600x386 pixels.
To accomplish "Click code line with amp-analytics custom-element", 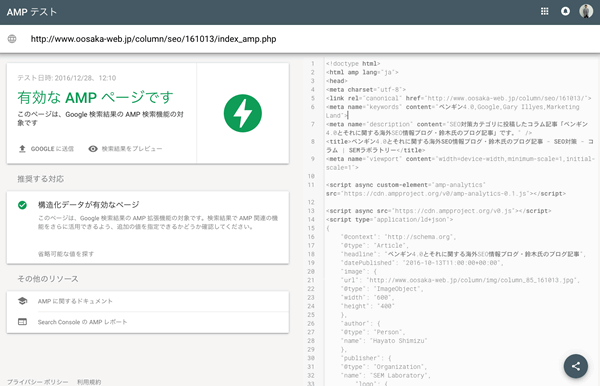I will click(x=445, y=189).
